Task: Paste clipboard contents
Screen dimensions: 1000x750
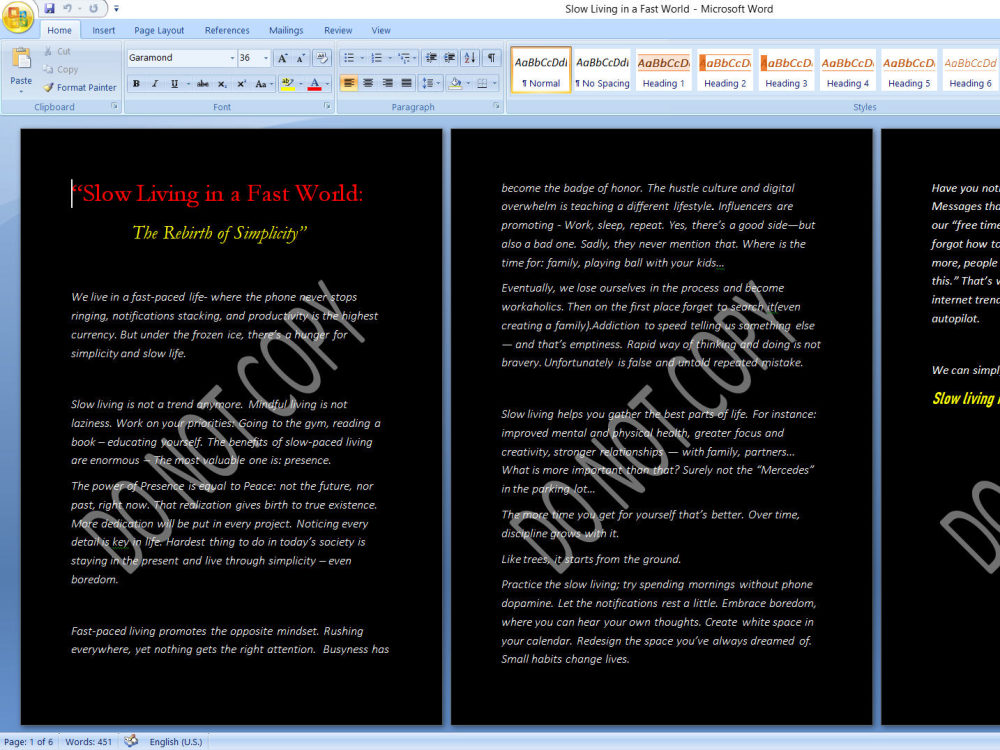Action: pyautogui.click(x=21, y=60)
